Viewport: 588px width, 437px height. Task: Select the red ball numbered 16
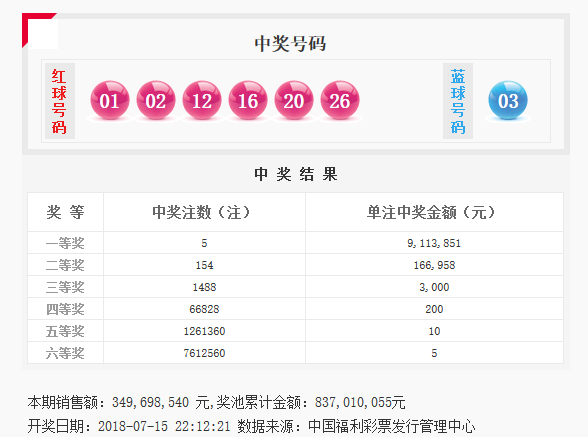[x=248, y=100]
